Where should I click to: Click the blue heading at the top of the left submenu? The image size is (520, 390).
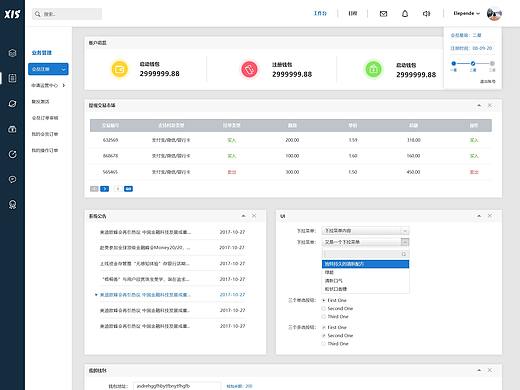coord(42,53)
